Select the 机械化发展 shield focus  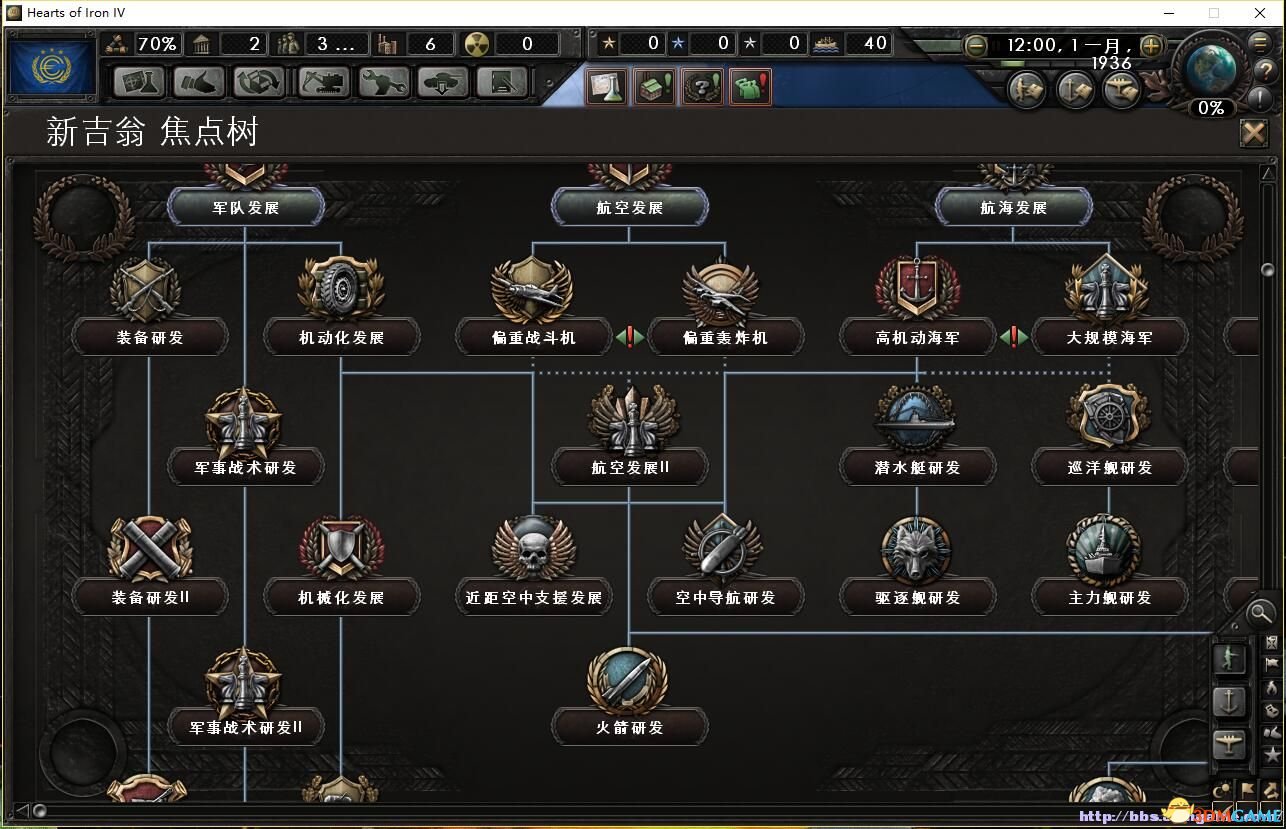[x=341, y=566]
